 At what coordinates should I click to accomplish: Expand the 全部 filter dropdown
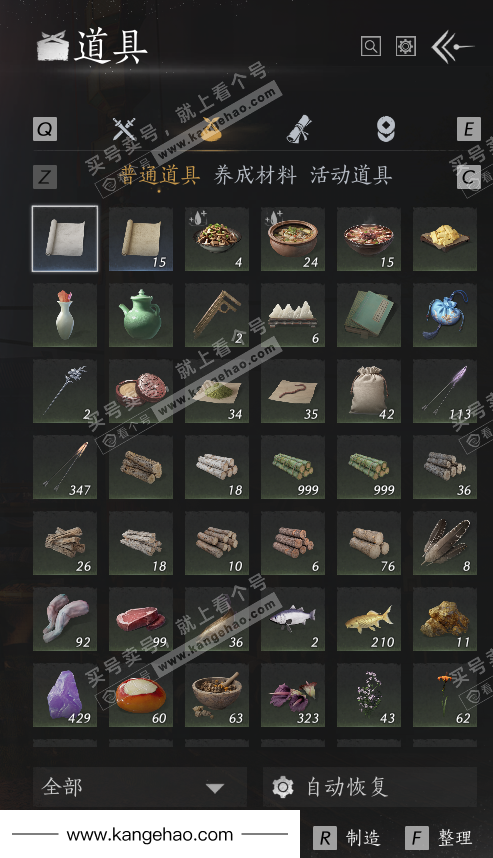point(140,787)
